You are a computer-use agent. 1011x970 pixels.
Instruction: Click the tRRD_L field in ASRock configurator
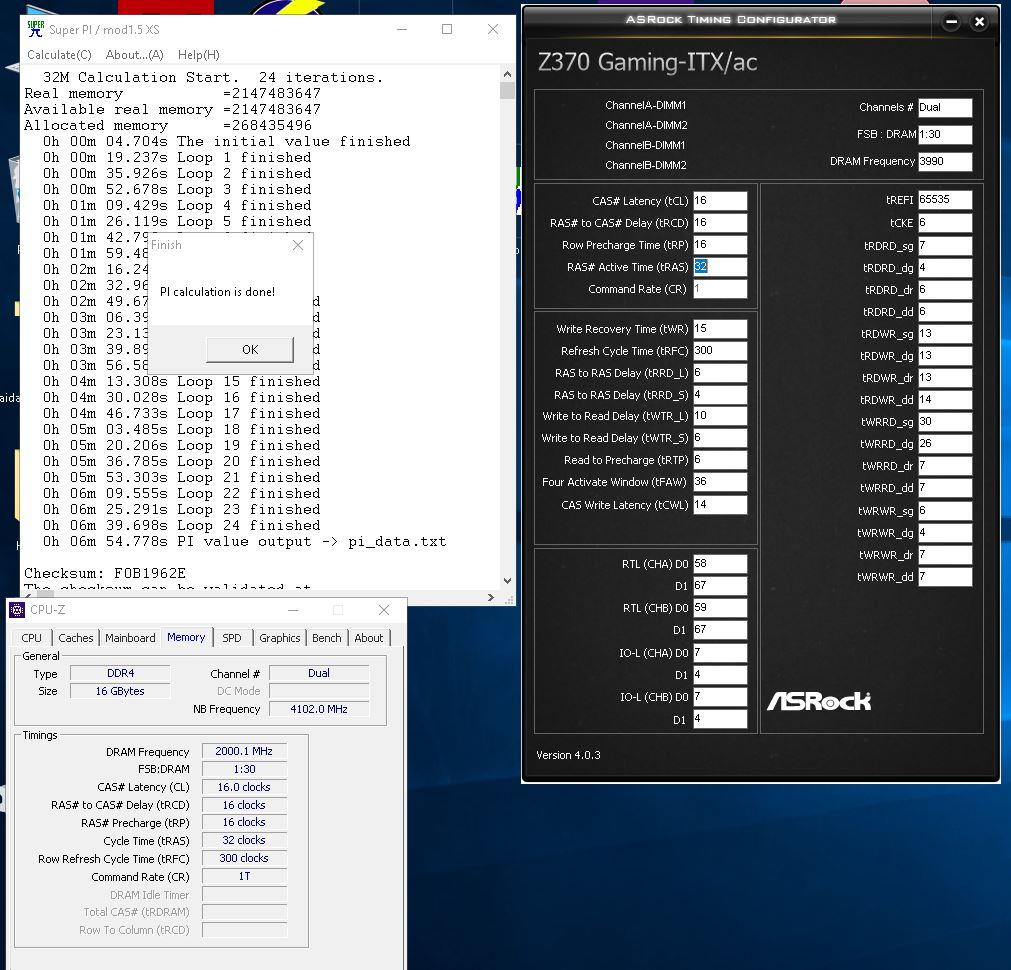pyautogui.click(x=720, y=373)
